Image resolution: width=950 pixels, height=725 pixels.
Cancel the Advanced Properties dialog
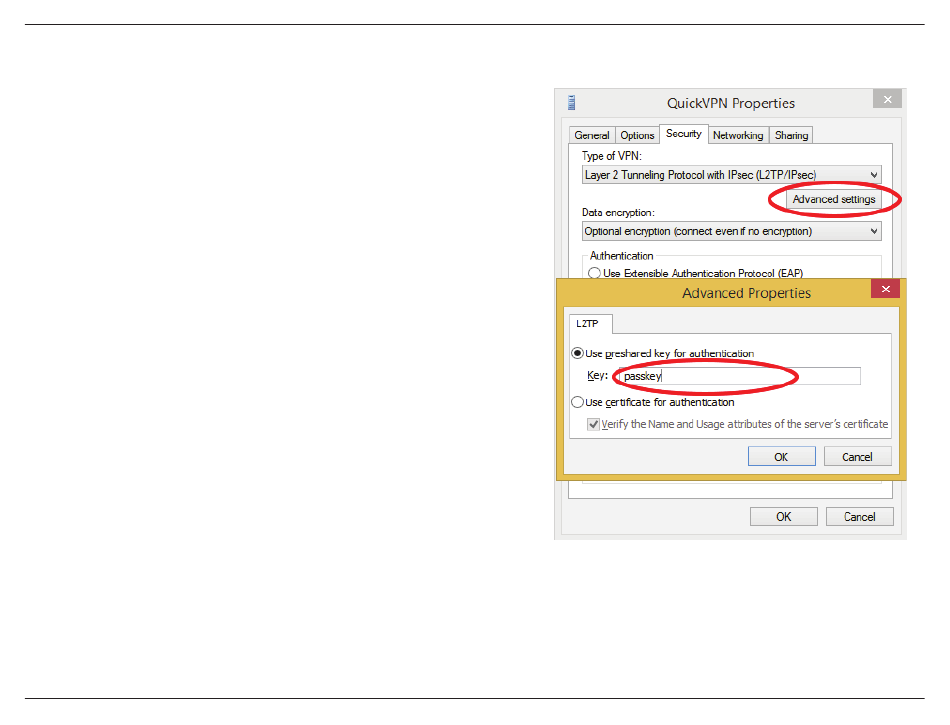point(857,457)
